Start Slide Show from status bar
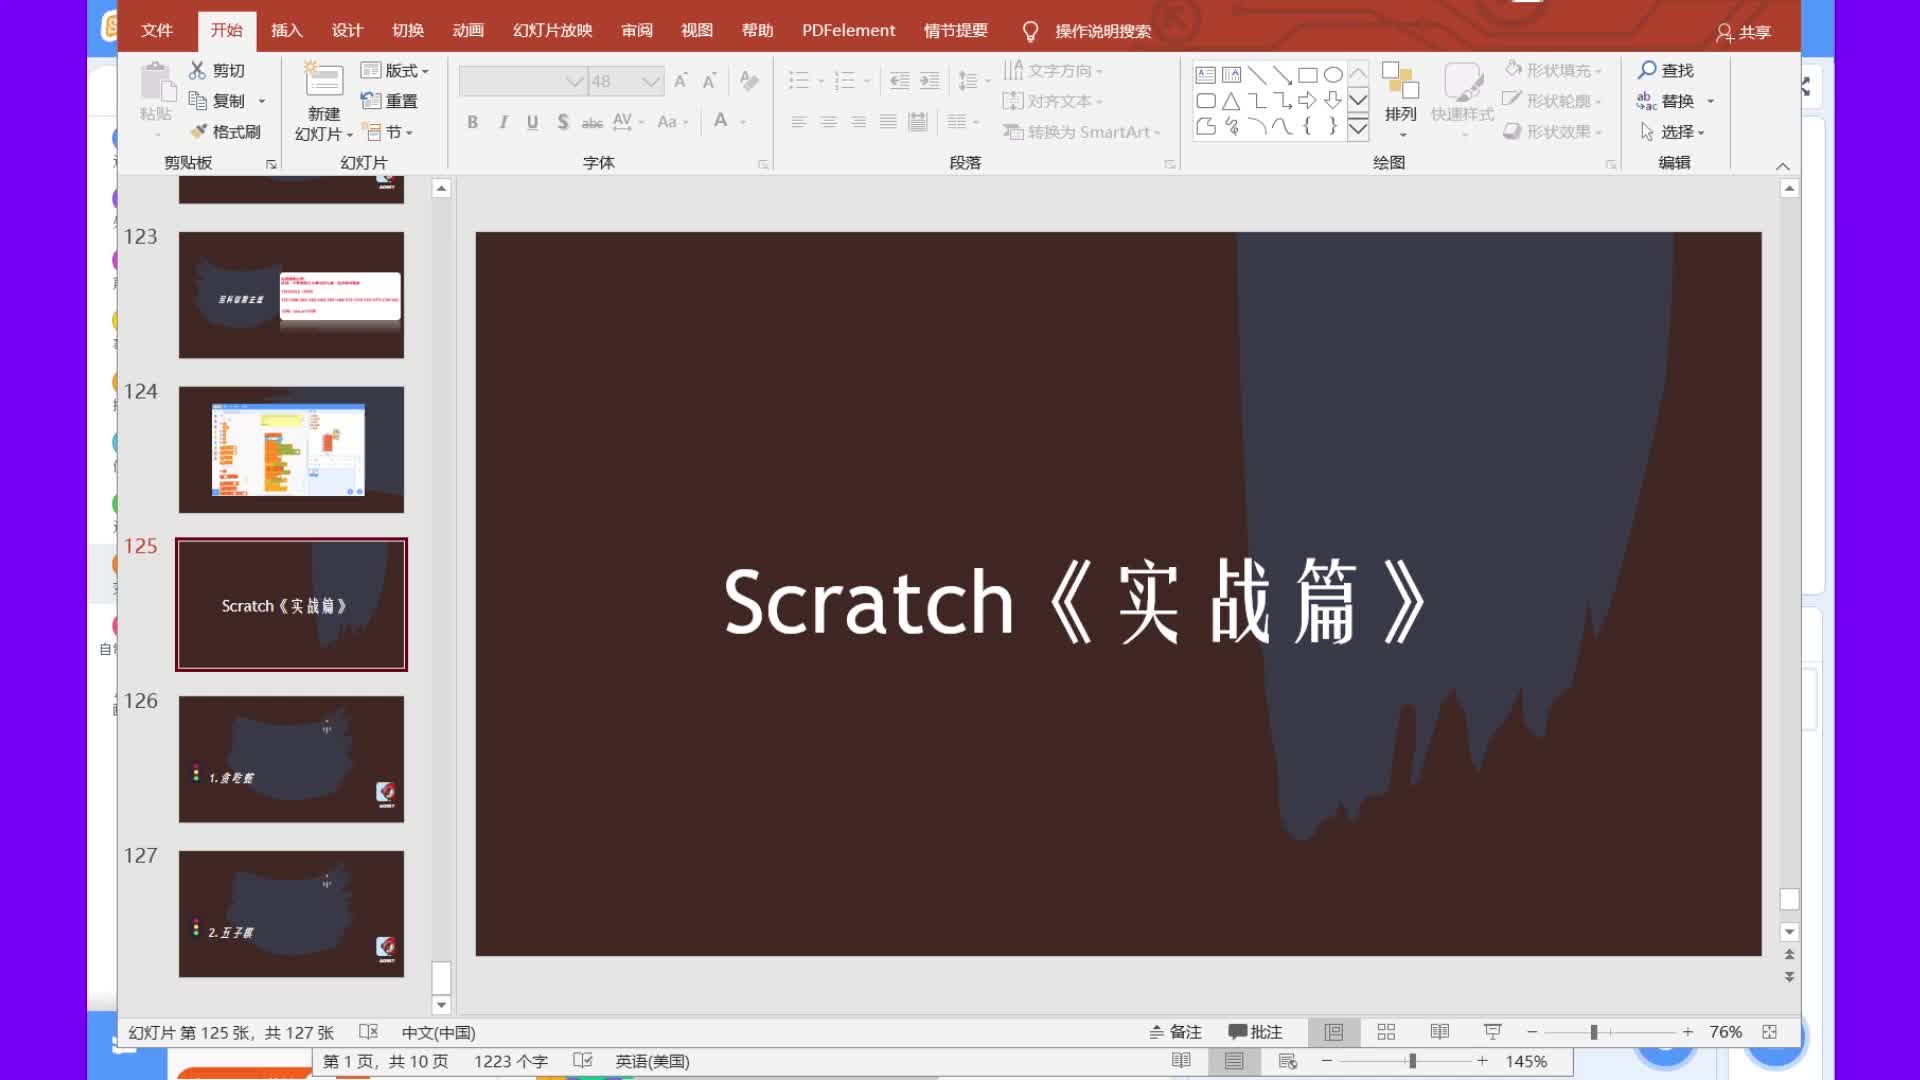1920x1080 pixels. pyautogui.click(x=1493, y=1032)
